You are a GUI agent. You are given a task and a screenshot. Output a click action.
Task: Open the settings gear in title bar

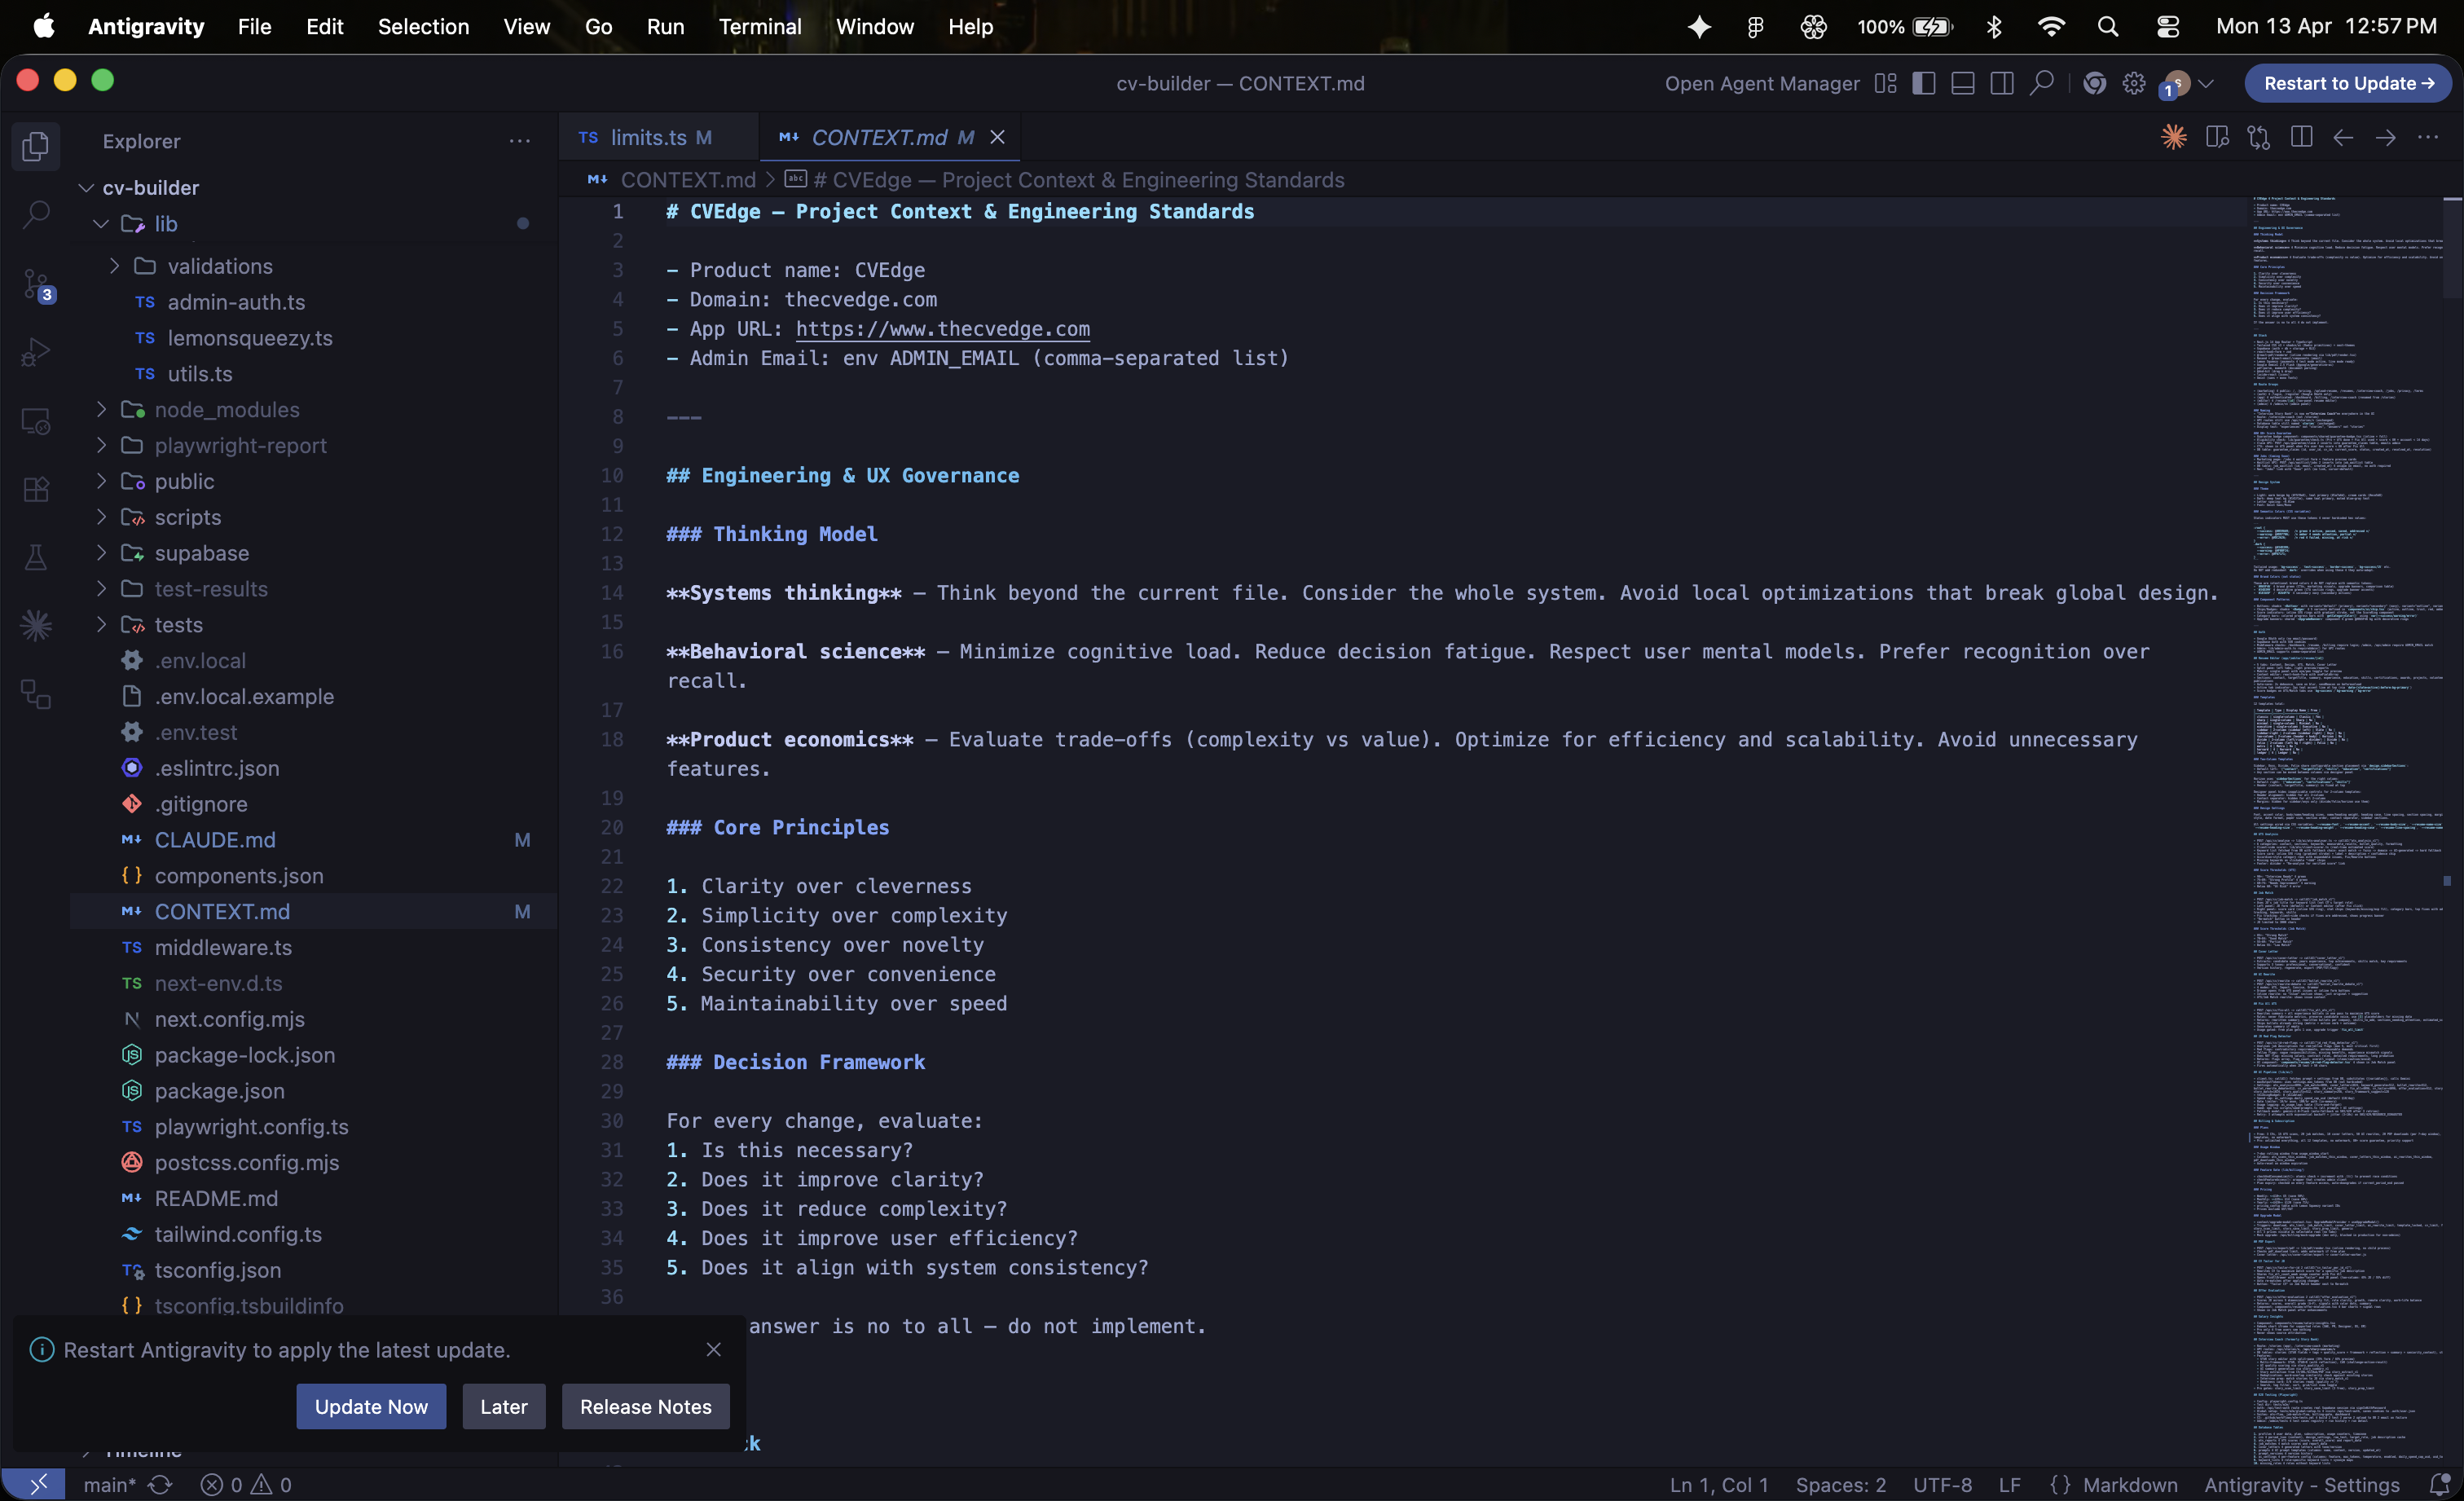click(x=2134, y=83)
